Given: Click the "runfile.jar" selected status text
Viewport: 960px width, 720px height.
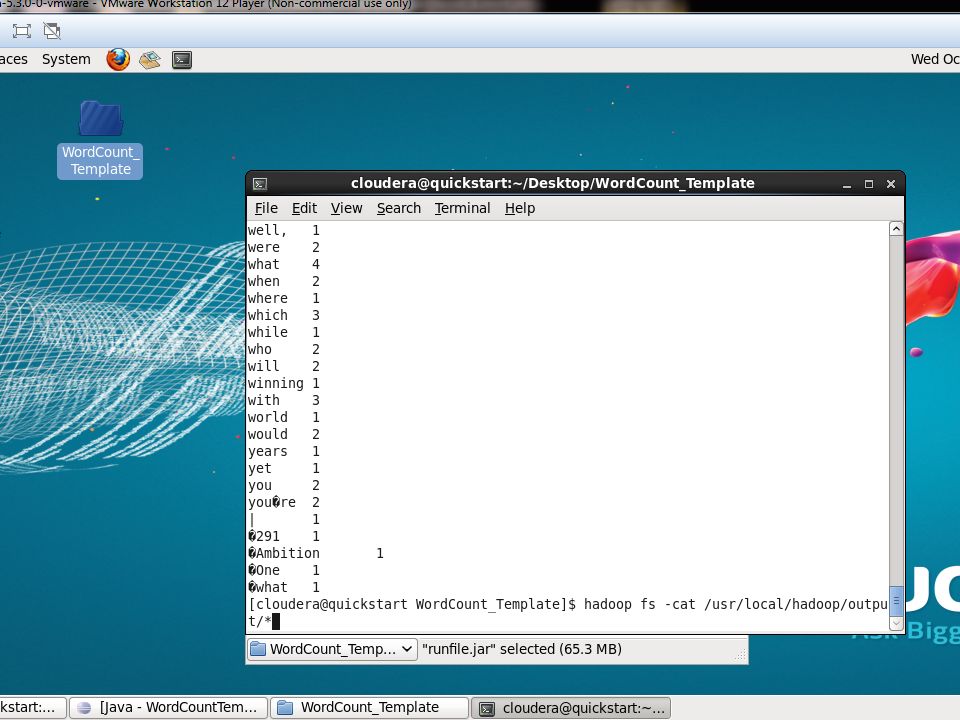Looking at the screenshot, I should (522, 649).
